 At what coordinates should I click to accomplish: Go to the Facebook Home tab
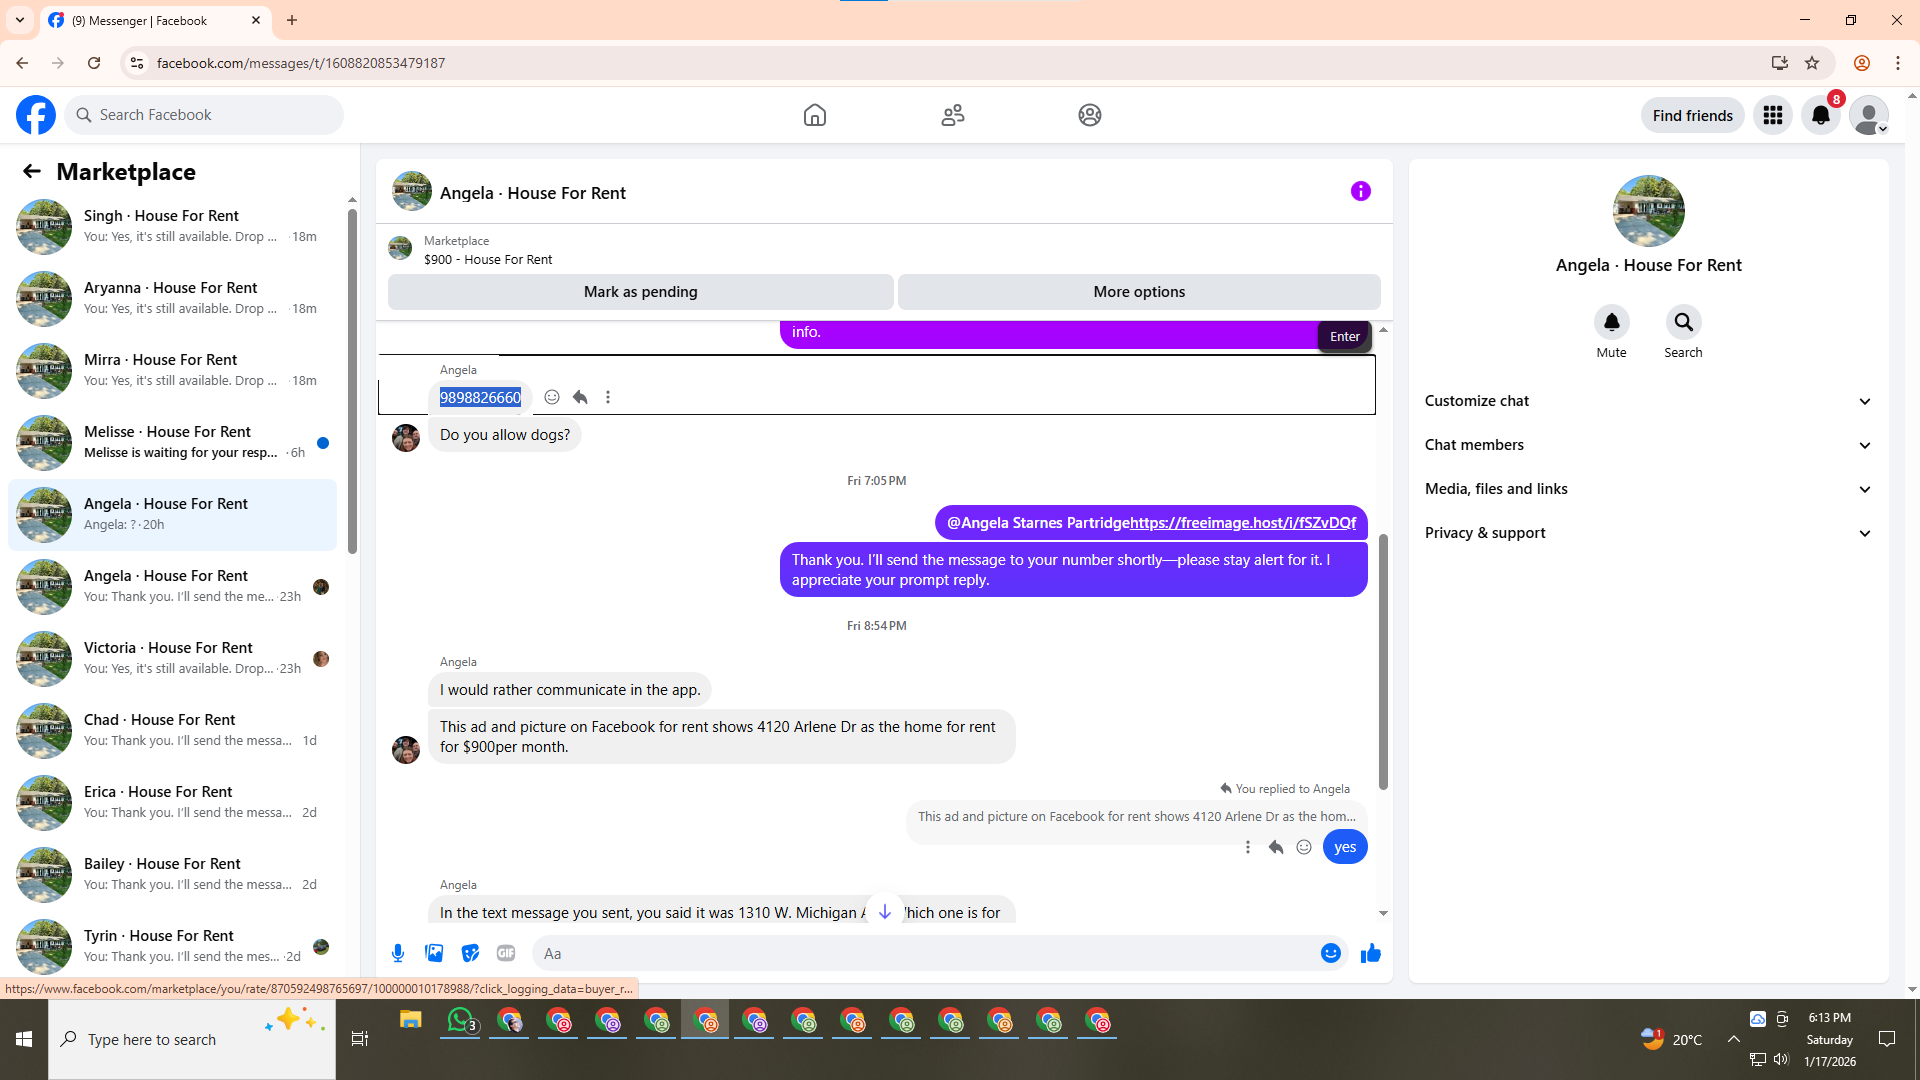click(x=814, y=115)
